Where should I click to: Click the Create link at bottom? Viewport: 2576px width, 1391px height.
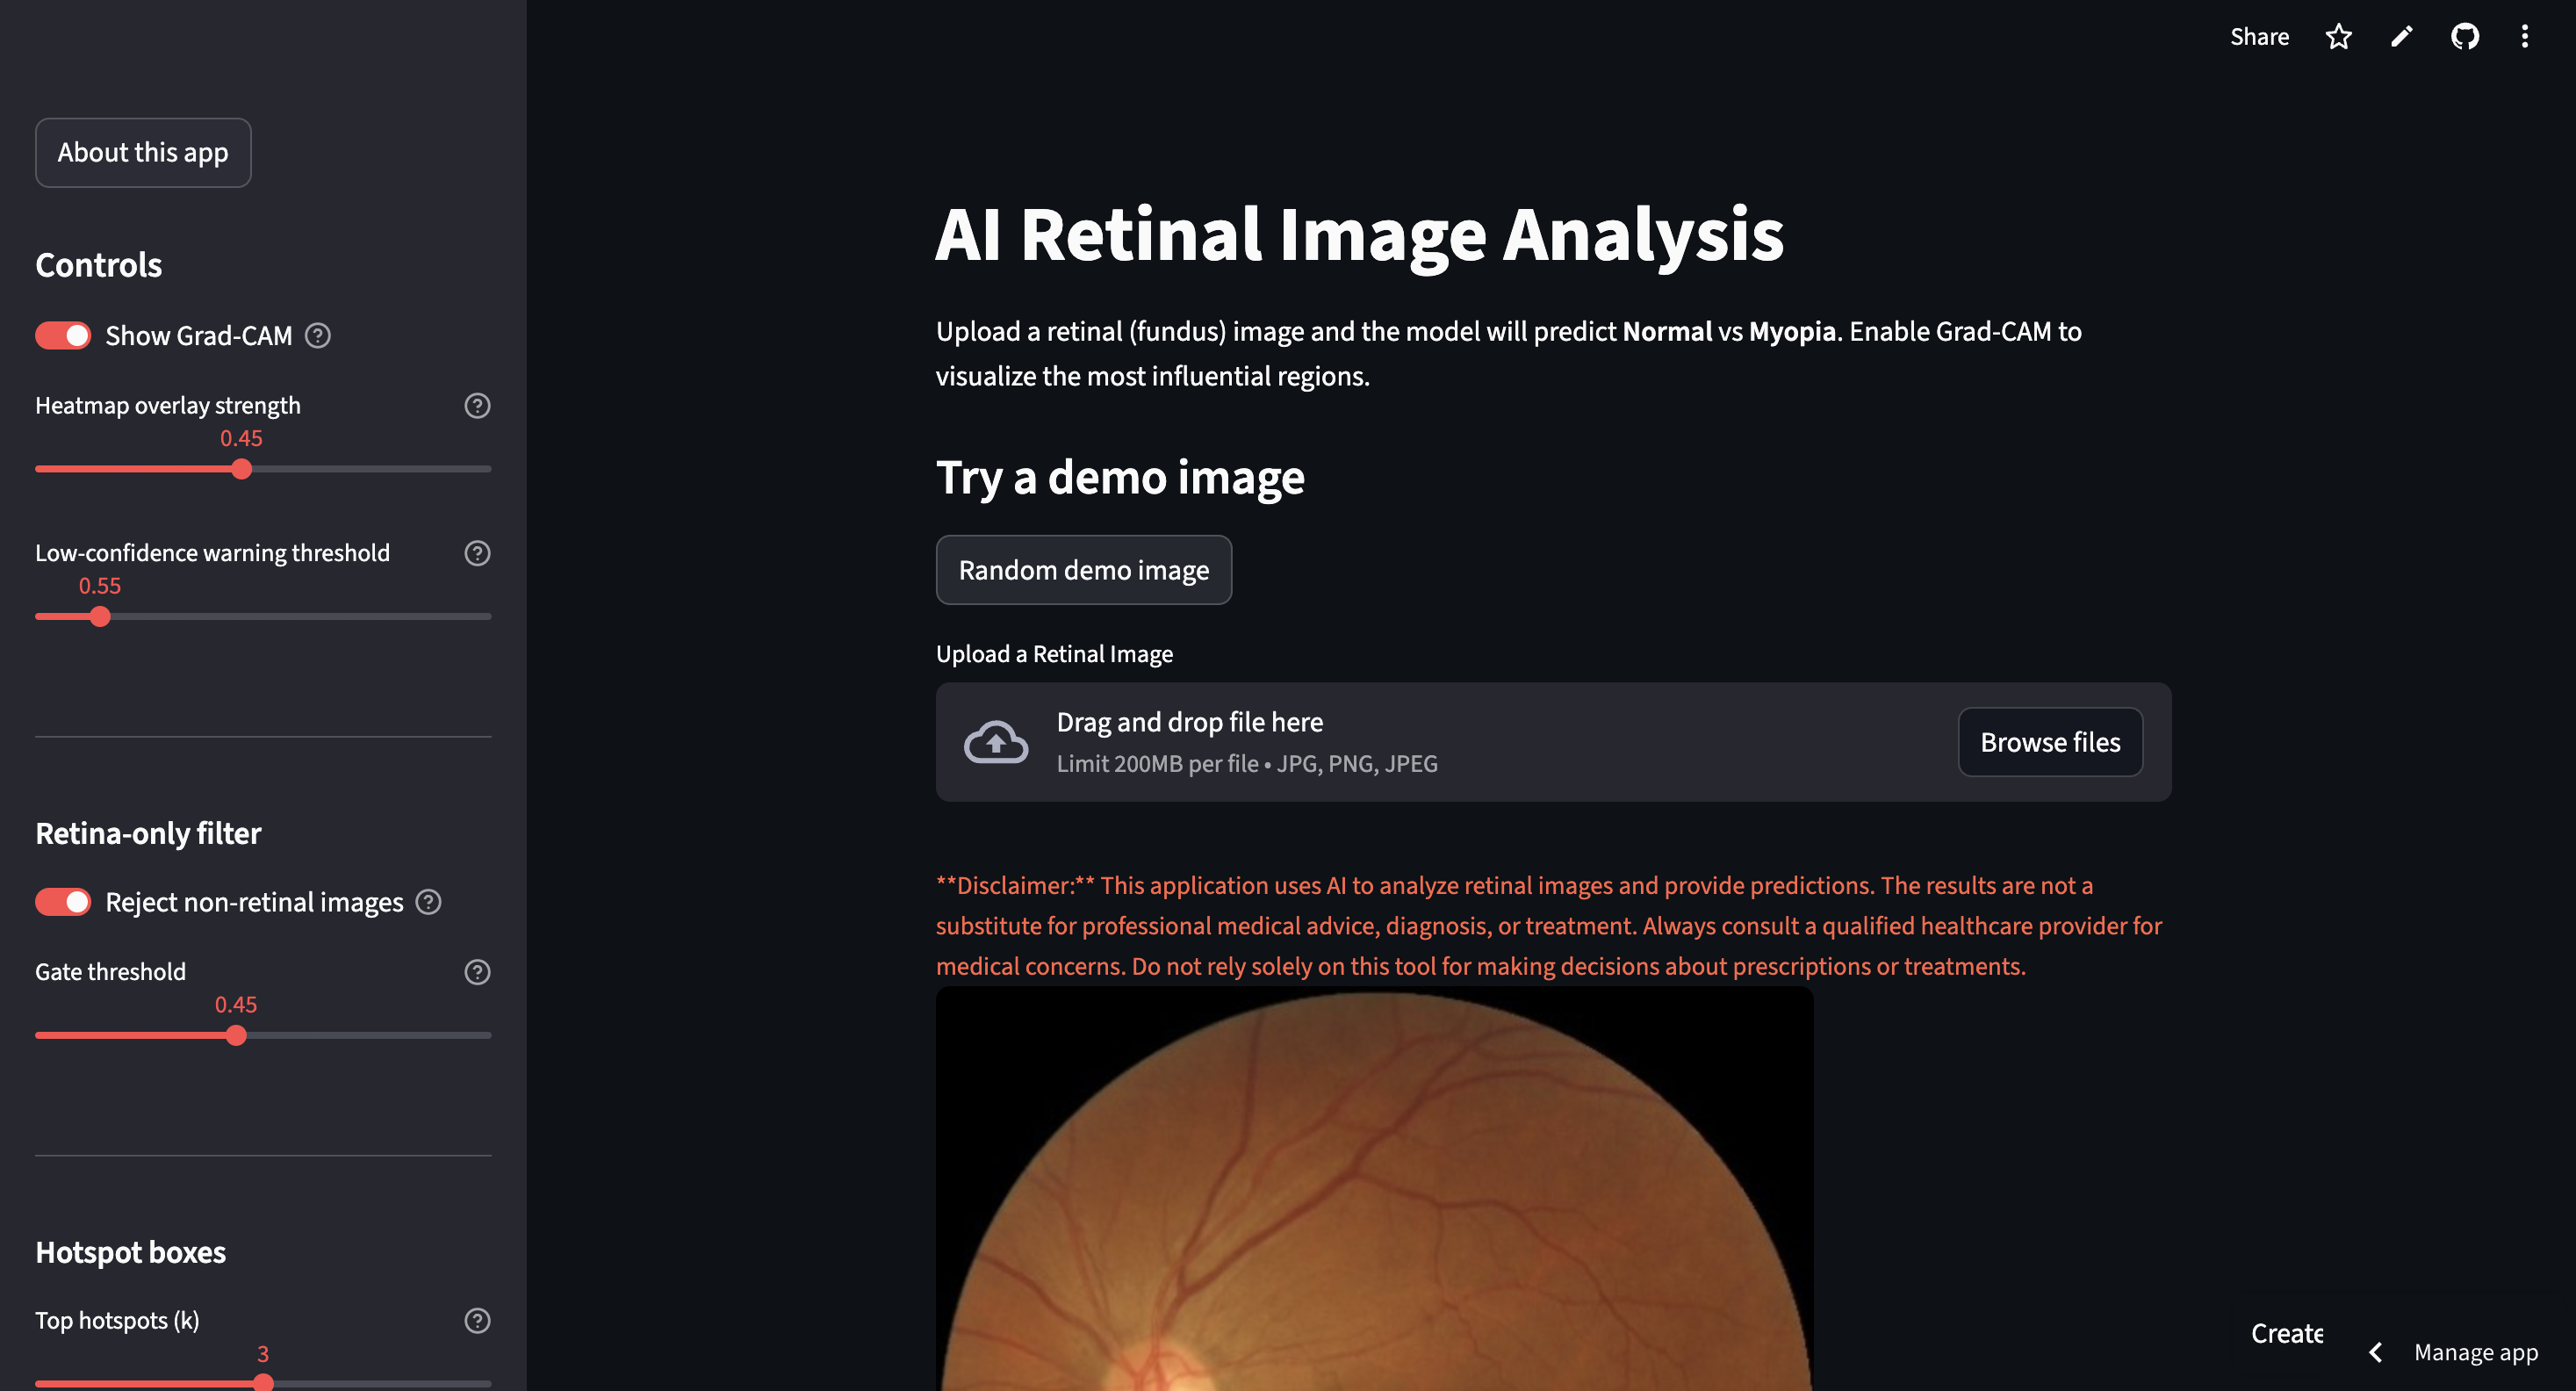click(2287, 1333)
